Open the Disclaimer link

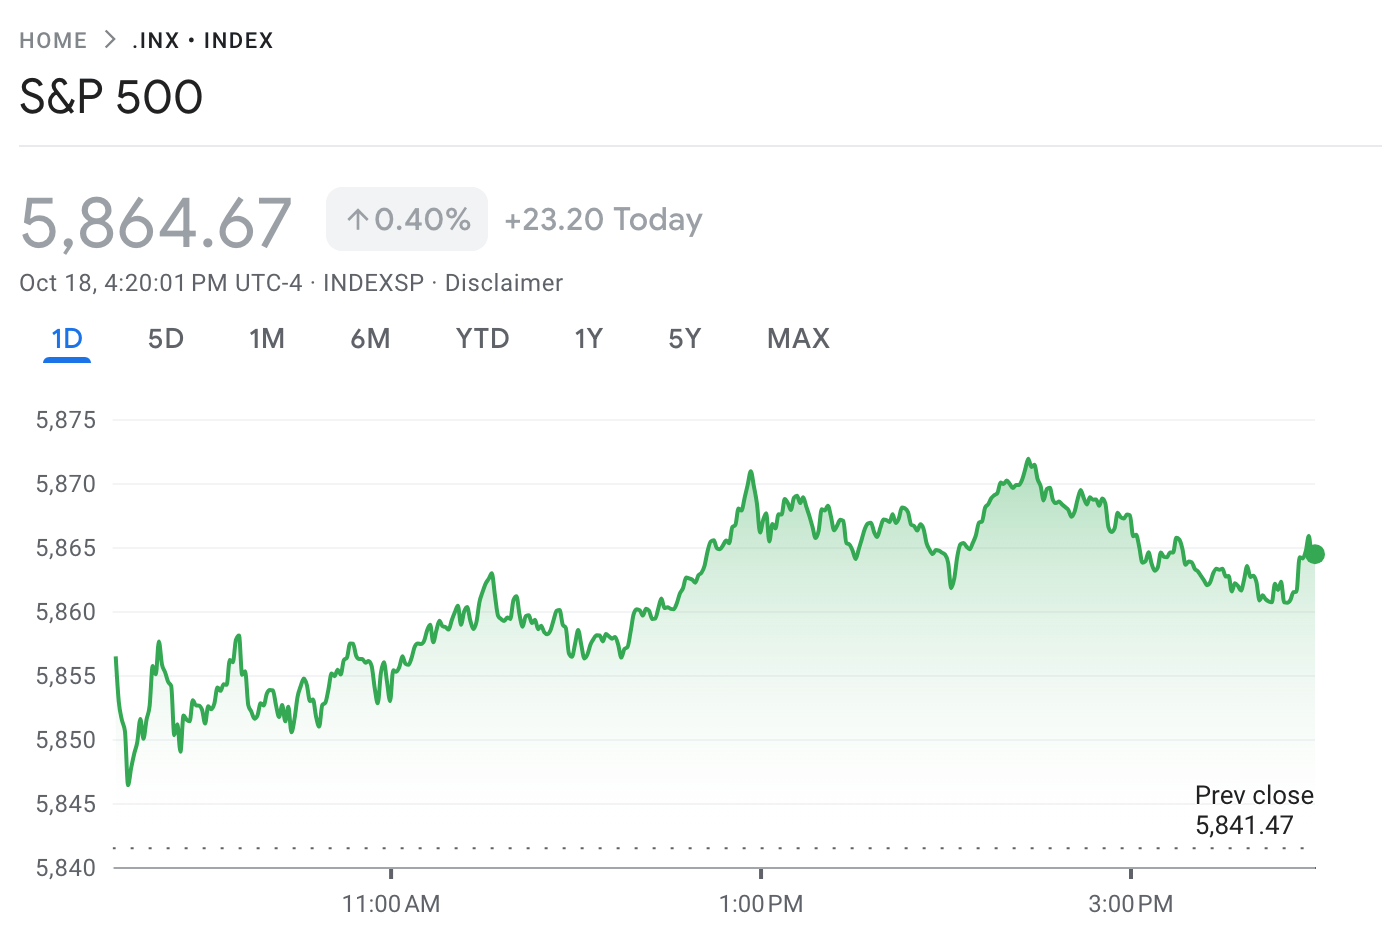504,283
